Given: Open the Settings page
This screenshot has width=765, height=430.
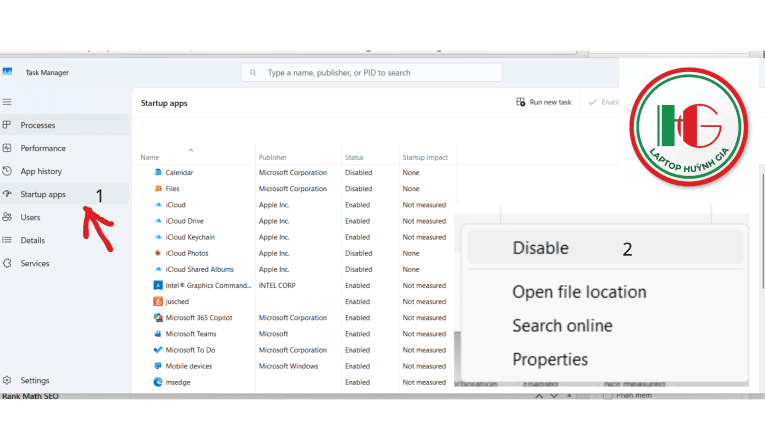Looking at the screenshot, I should point(64,380).
